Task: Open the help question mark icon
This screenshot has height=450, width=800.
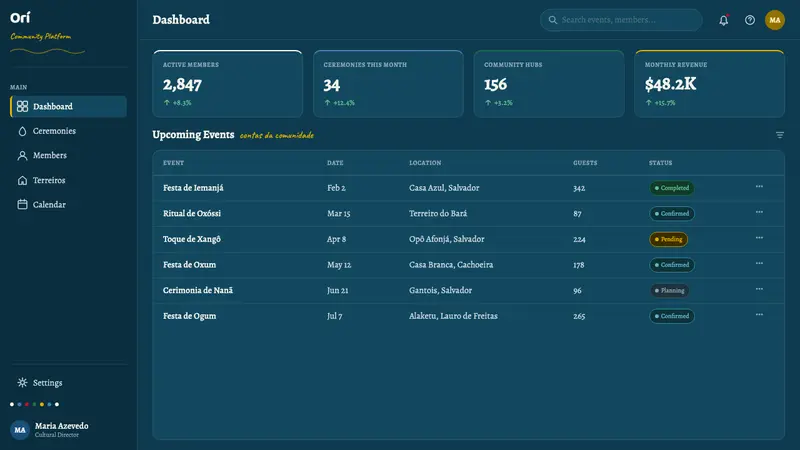Action: click(x=749, y=20)
